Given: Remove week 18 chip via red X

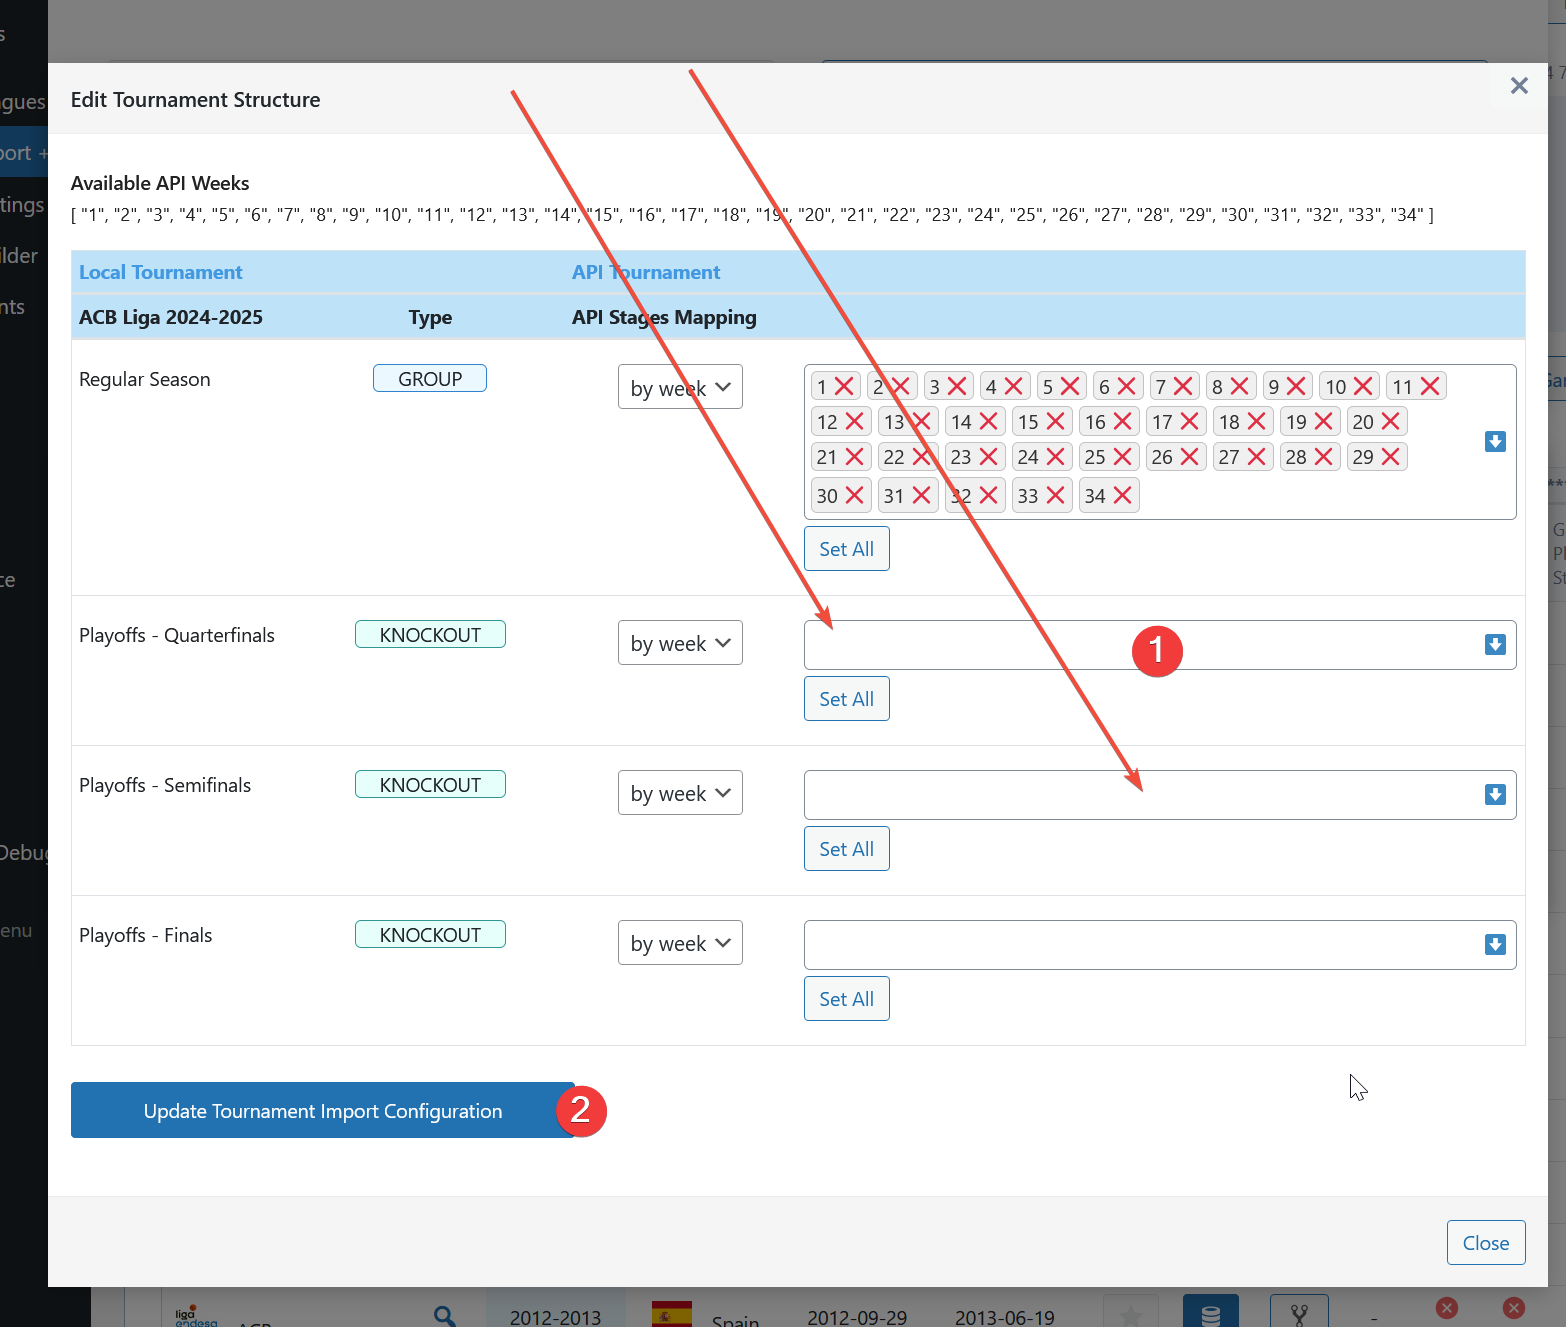Looking at the screenshot, I should 1257,421.
